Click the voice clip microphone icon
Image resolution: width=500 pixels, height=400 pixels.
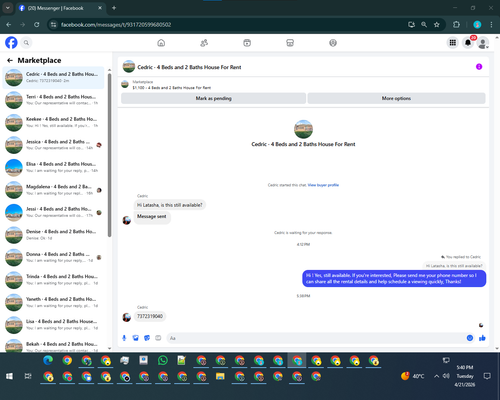124,338
